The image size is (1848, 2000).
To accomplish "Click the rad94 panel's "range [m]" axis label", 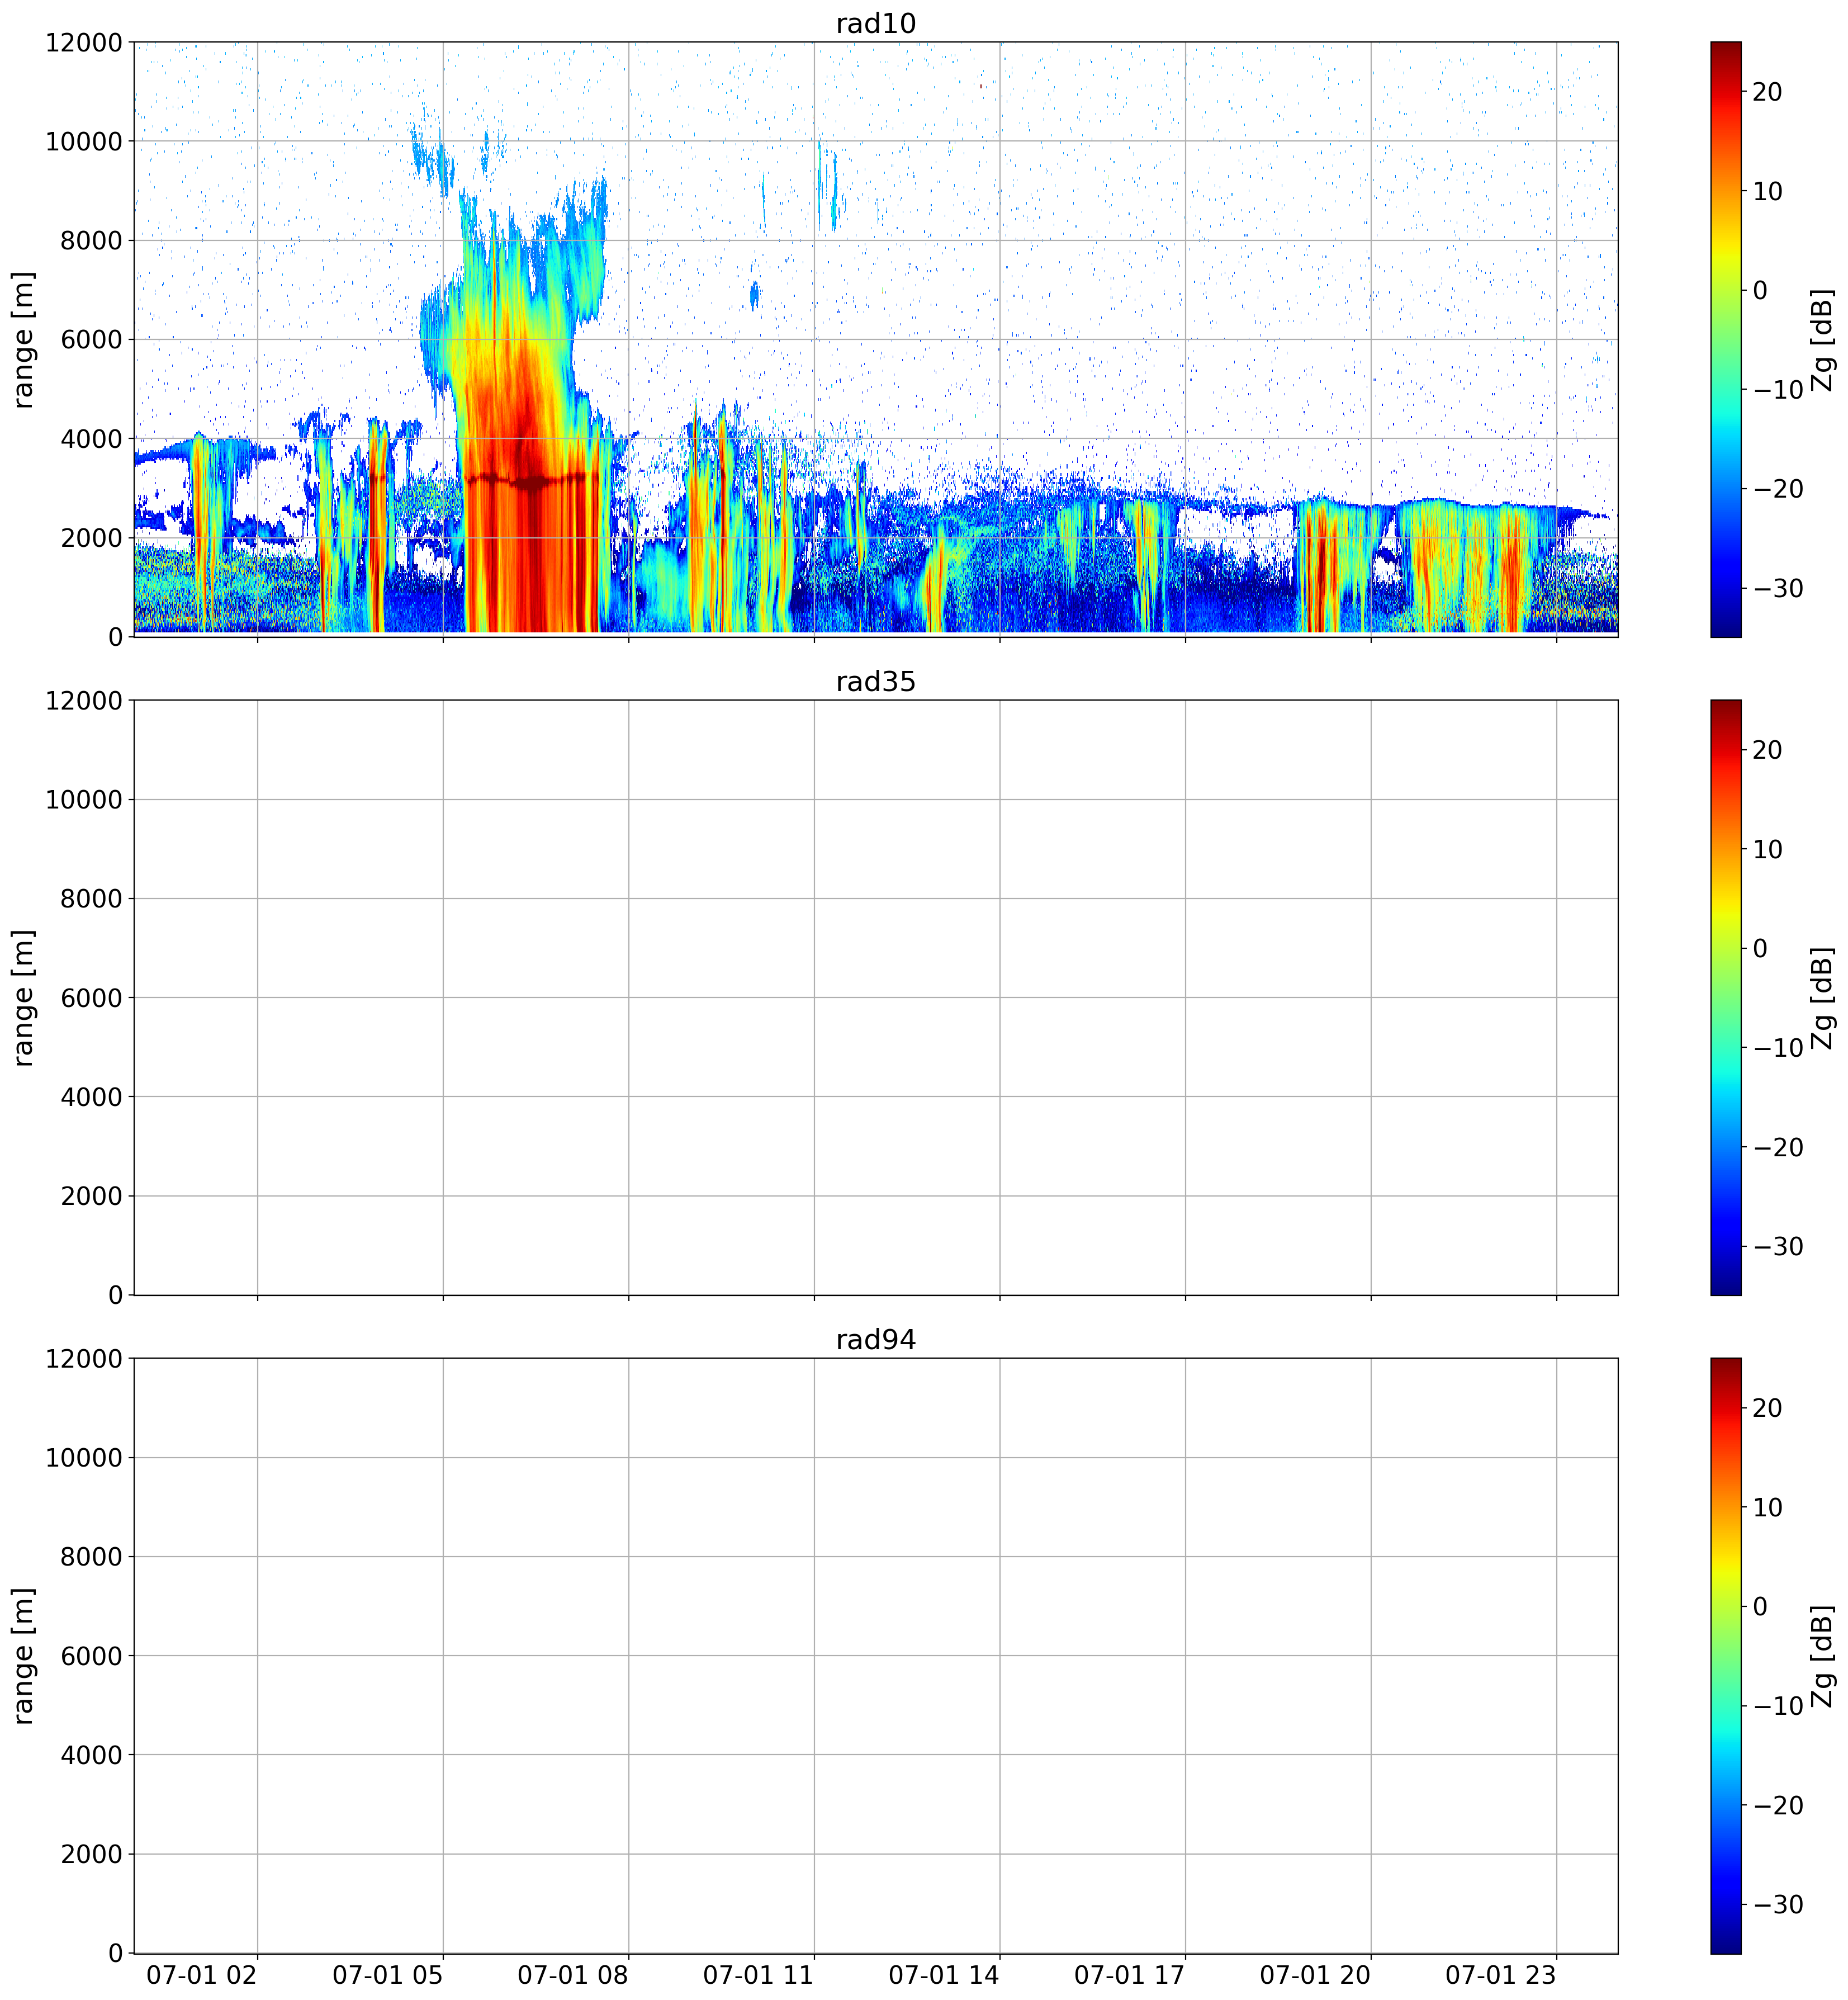I will point(23,1656).
